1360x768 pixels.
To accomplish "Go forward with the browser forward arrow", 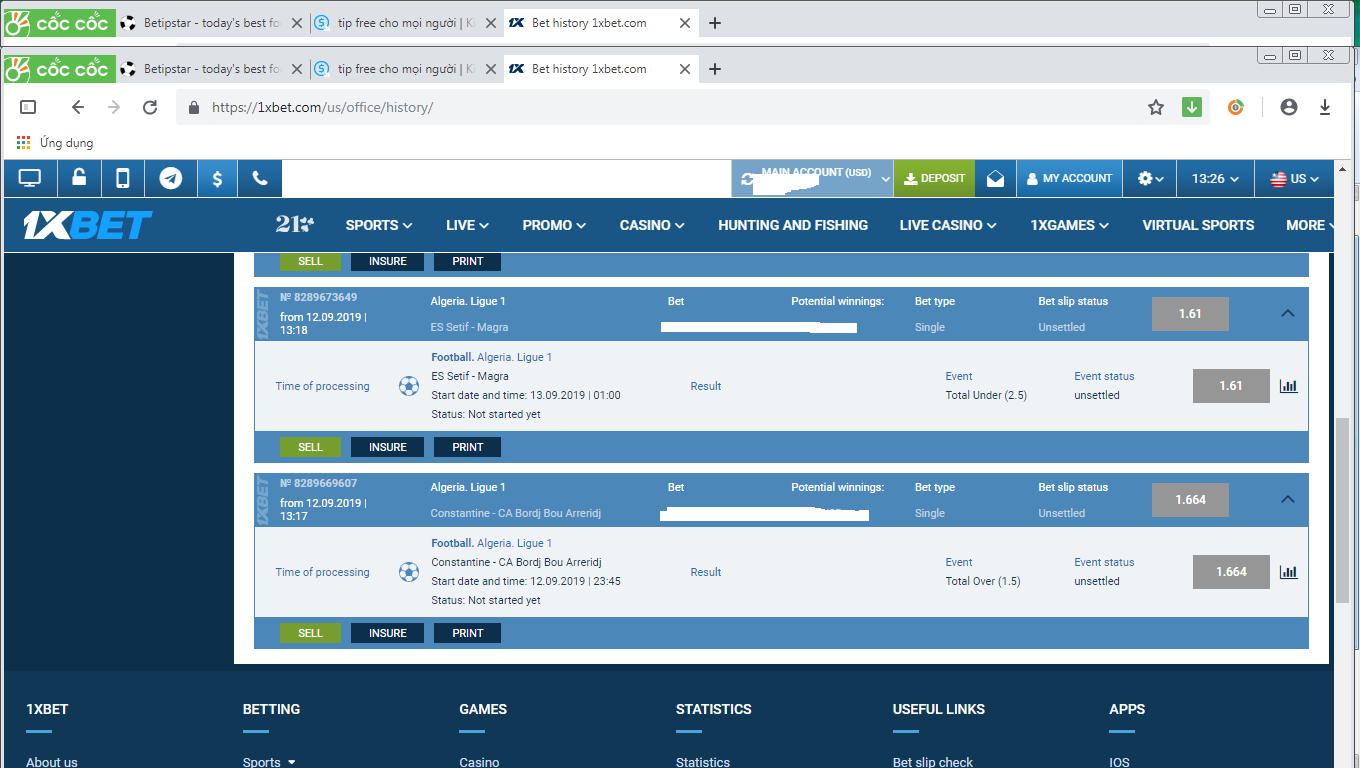I will click(114, 107).
